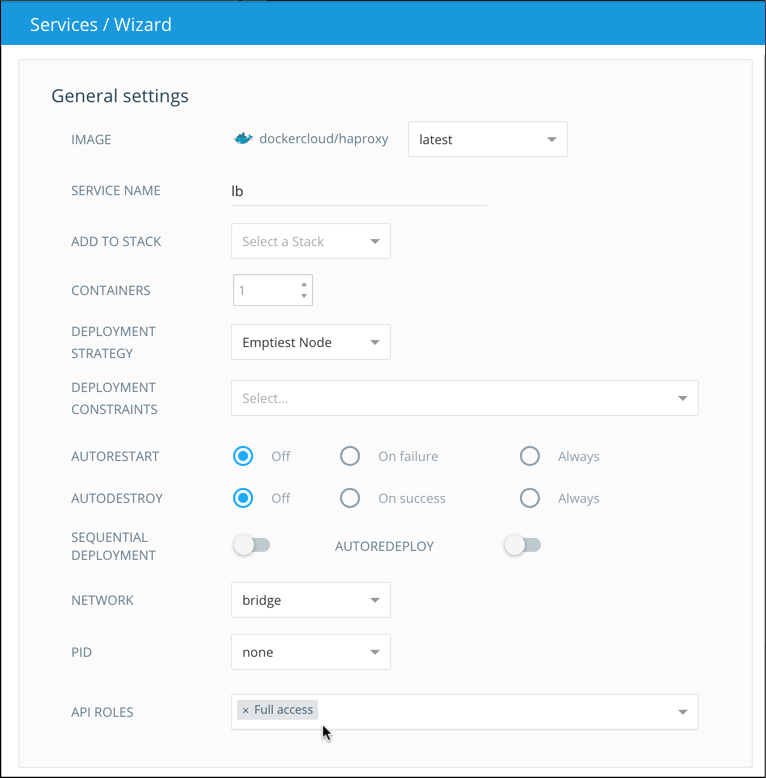Expand the Emptiest Node deployment strategy dropdown

click(310, 342)
